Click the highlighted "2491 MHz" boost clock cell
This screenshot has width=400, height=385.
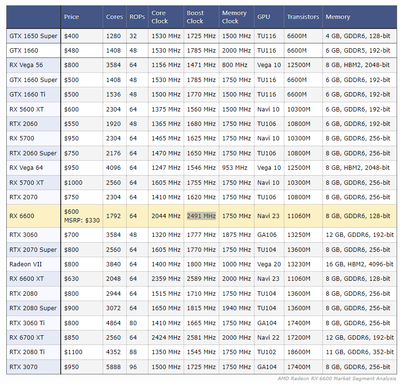tap(201, 216)
